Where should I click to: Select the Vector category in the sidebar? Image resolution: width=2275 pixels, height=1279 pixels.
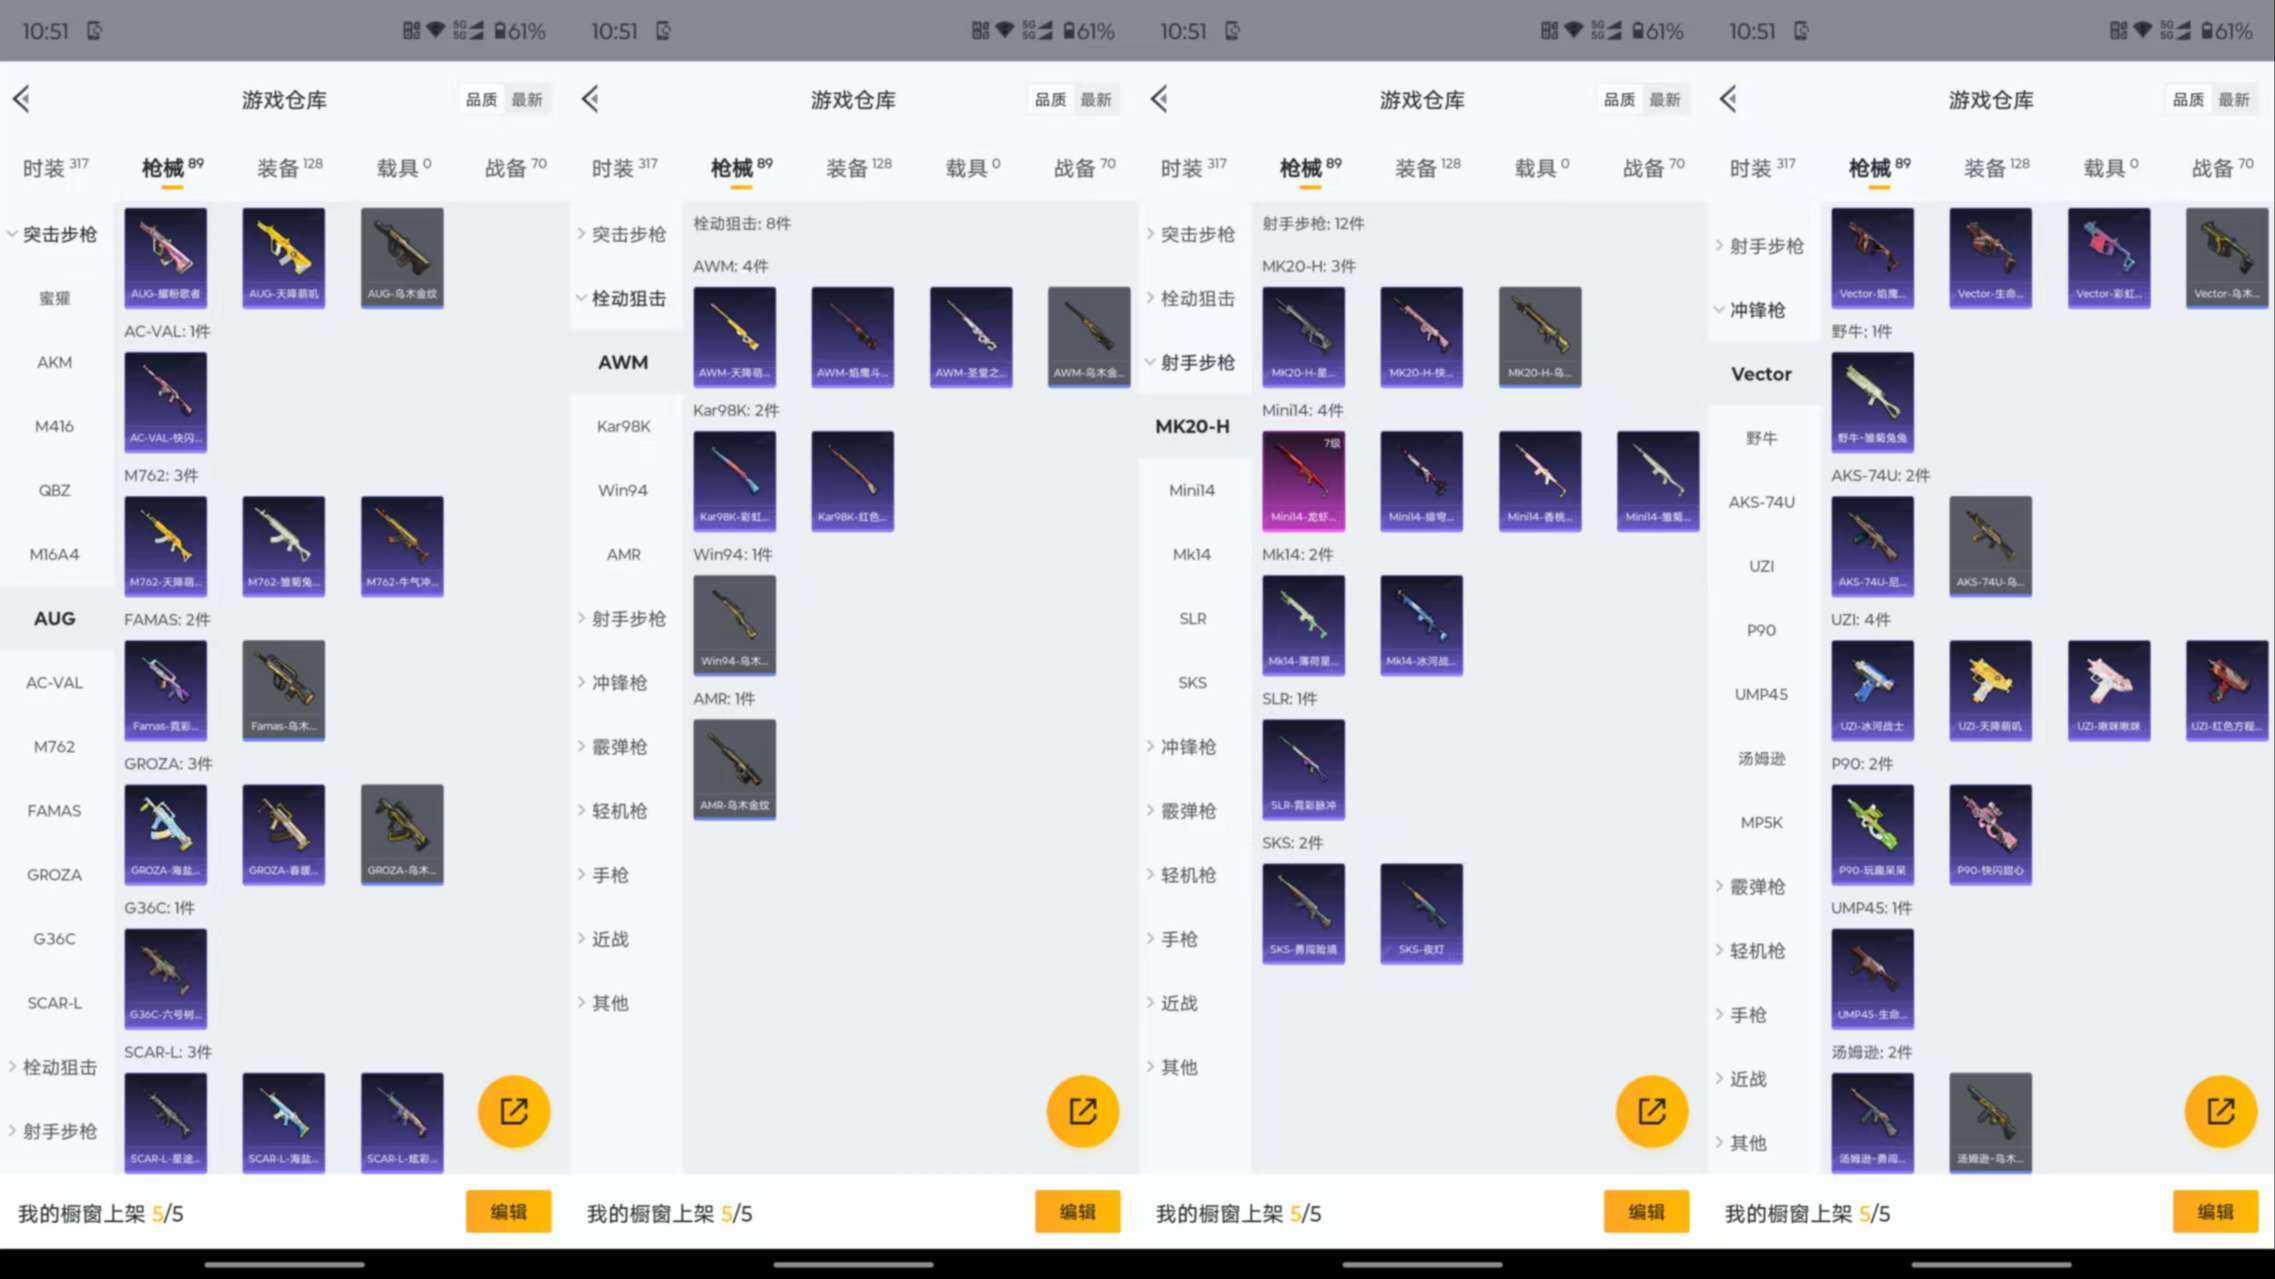1762,373
